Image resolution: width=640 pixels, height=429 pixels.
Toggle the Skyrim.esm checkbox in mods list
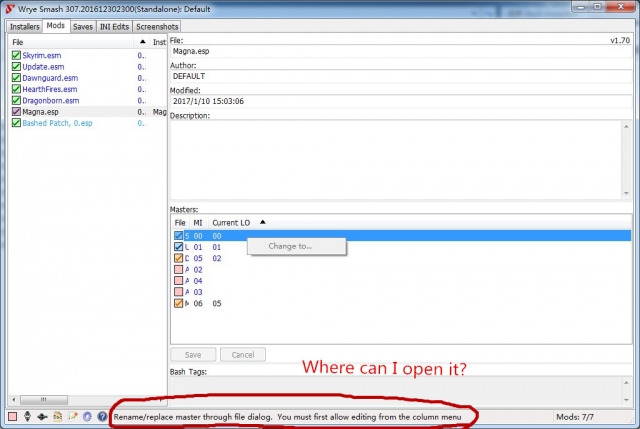coord(16,55)
